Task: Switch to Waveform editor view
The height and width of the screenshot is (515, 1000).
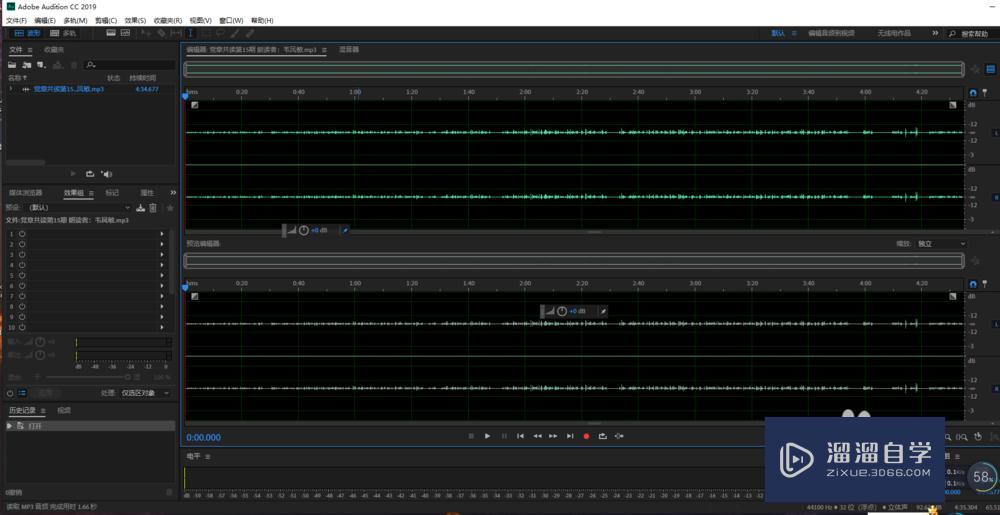Action: (27, 33)
